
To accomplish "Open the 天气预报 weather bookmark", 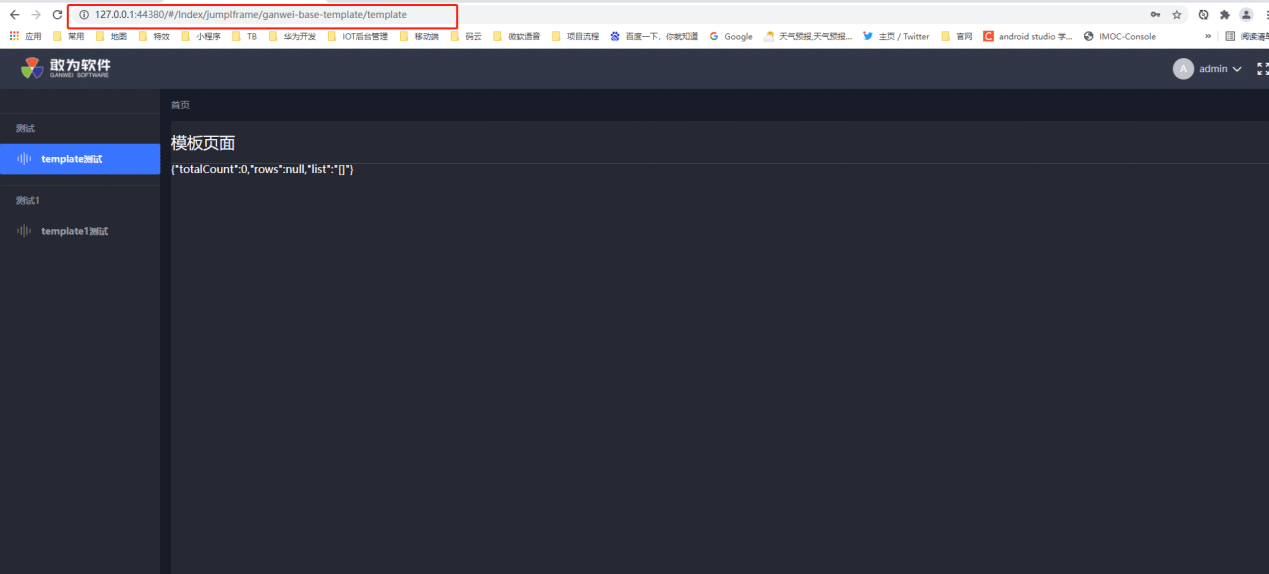I will coord(808,36).
